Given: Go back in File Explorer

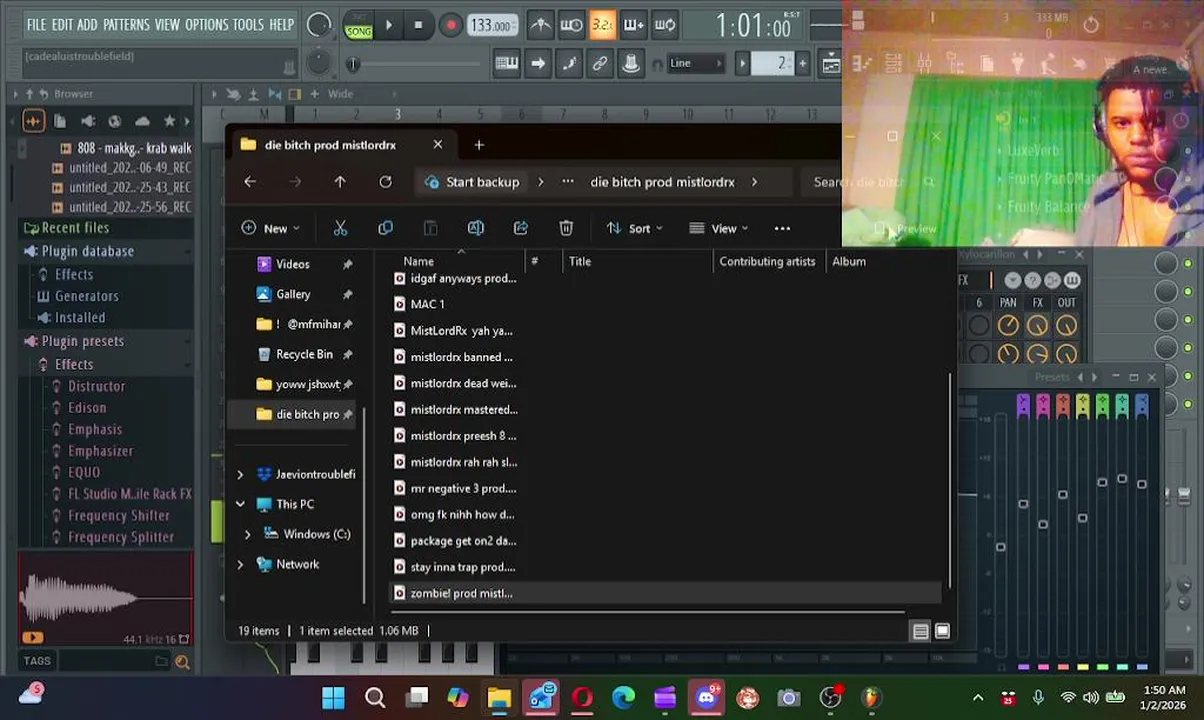Looking at the screenshot, I should pyautogui.click(x=250, y=182).
